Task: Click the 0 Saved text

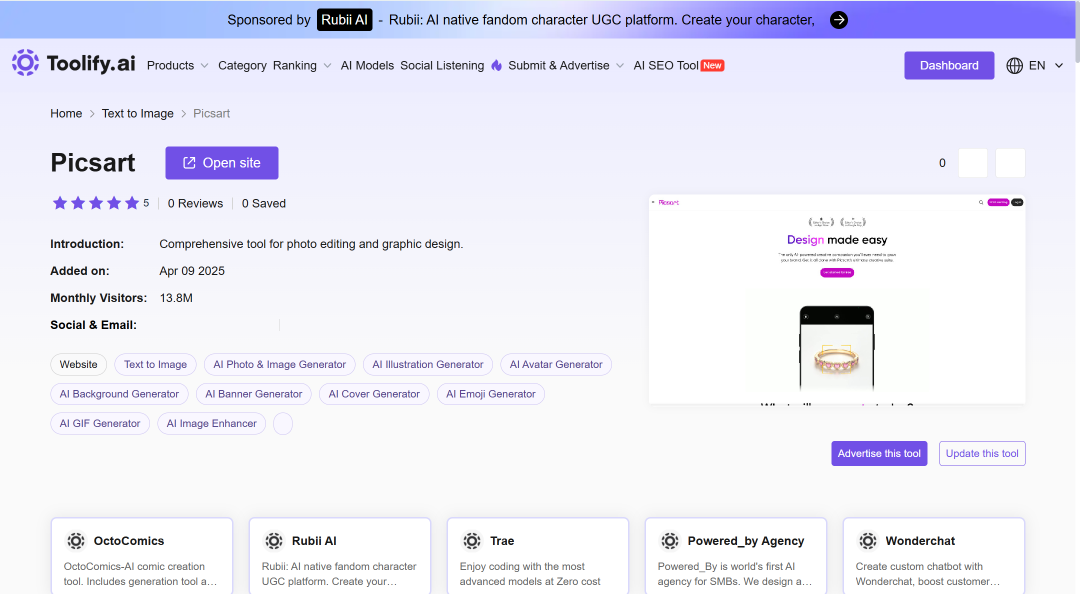Action: click(264, 203)
